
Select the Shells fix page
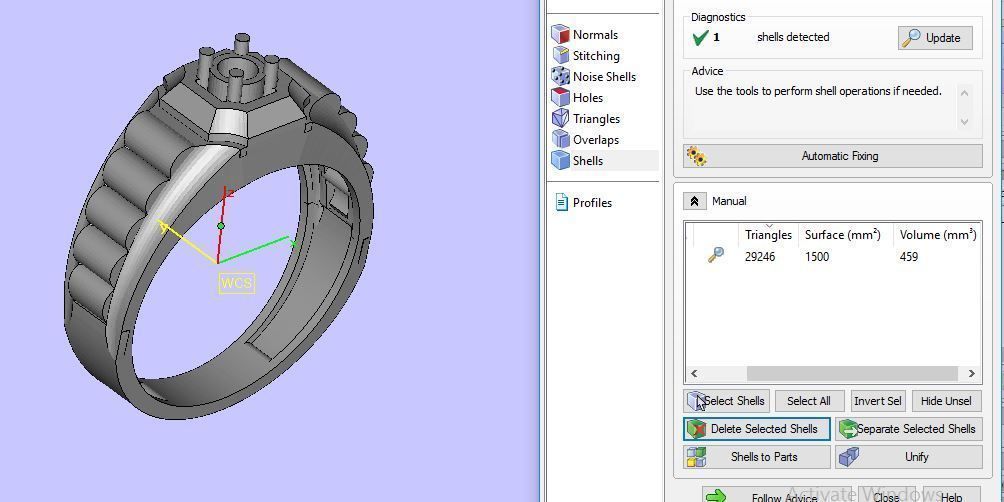pyautogui.click(x=604, y=161)
